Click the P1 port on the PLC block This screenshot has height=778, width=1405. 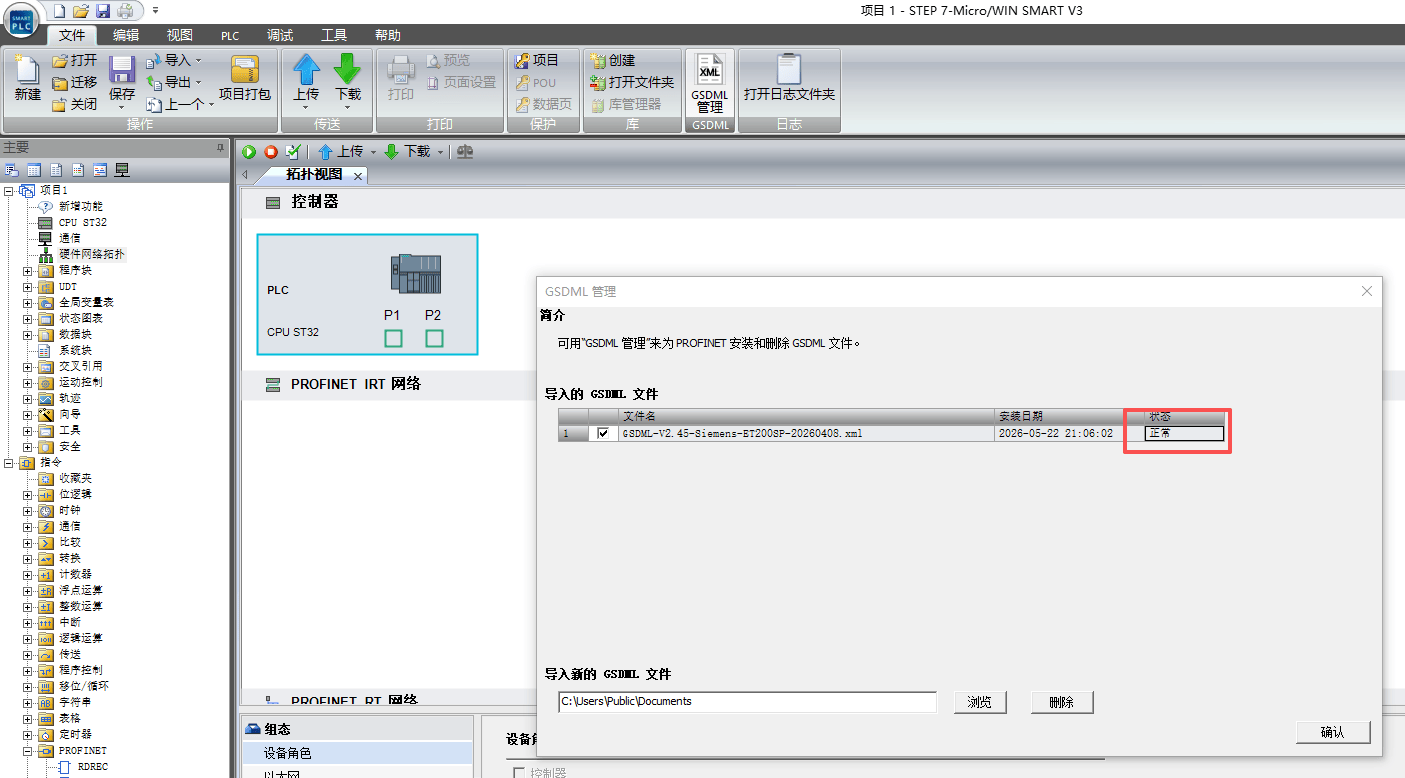tap(393, 338)
